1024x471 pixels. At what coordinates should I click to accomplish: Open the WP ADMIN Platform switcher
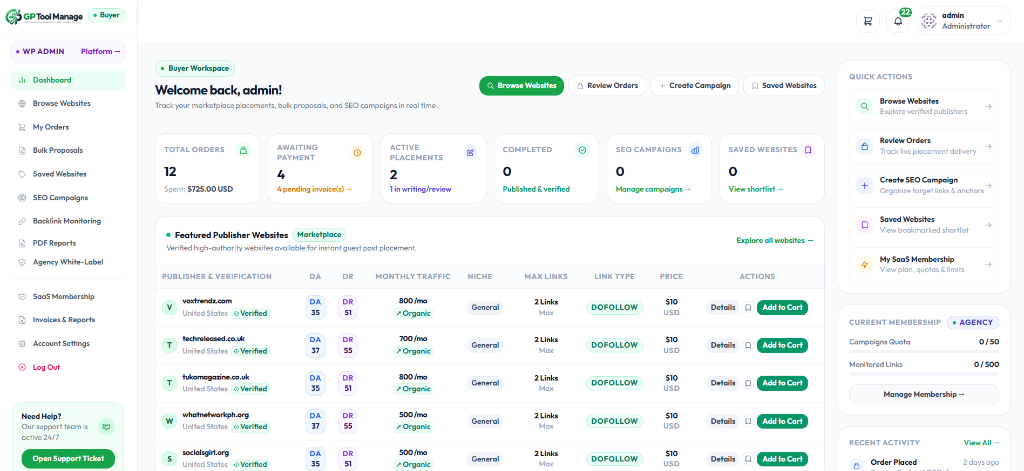pyautogui.click(x=68, y=52)
